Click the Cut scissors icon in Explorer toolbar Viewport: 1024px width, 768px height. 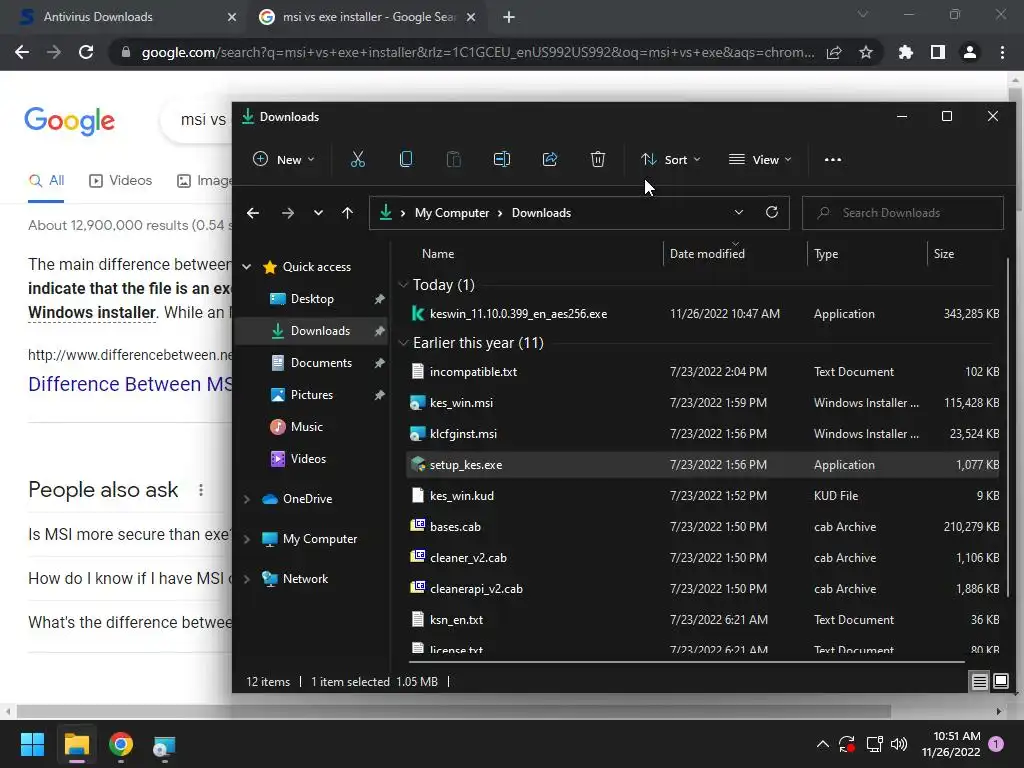click(358, 159)
